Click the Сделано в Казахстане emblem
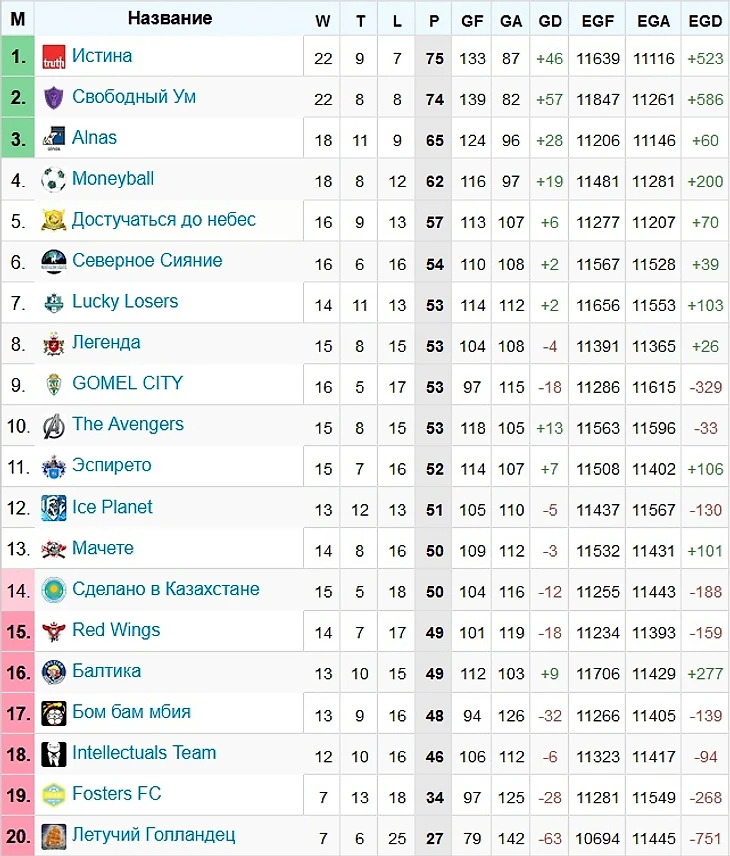 coord(54,590)
